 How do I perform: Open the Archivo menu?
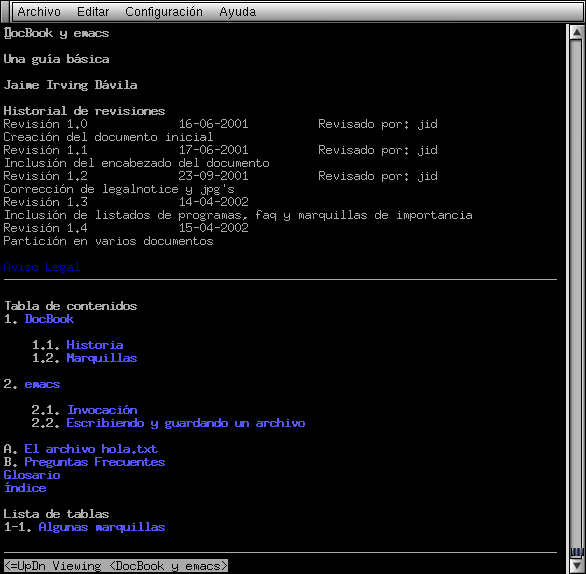click(39, 12)
